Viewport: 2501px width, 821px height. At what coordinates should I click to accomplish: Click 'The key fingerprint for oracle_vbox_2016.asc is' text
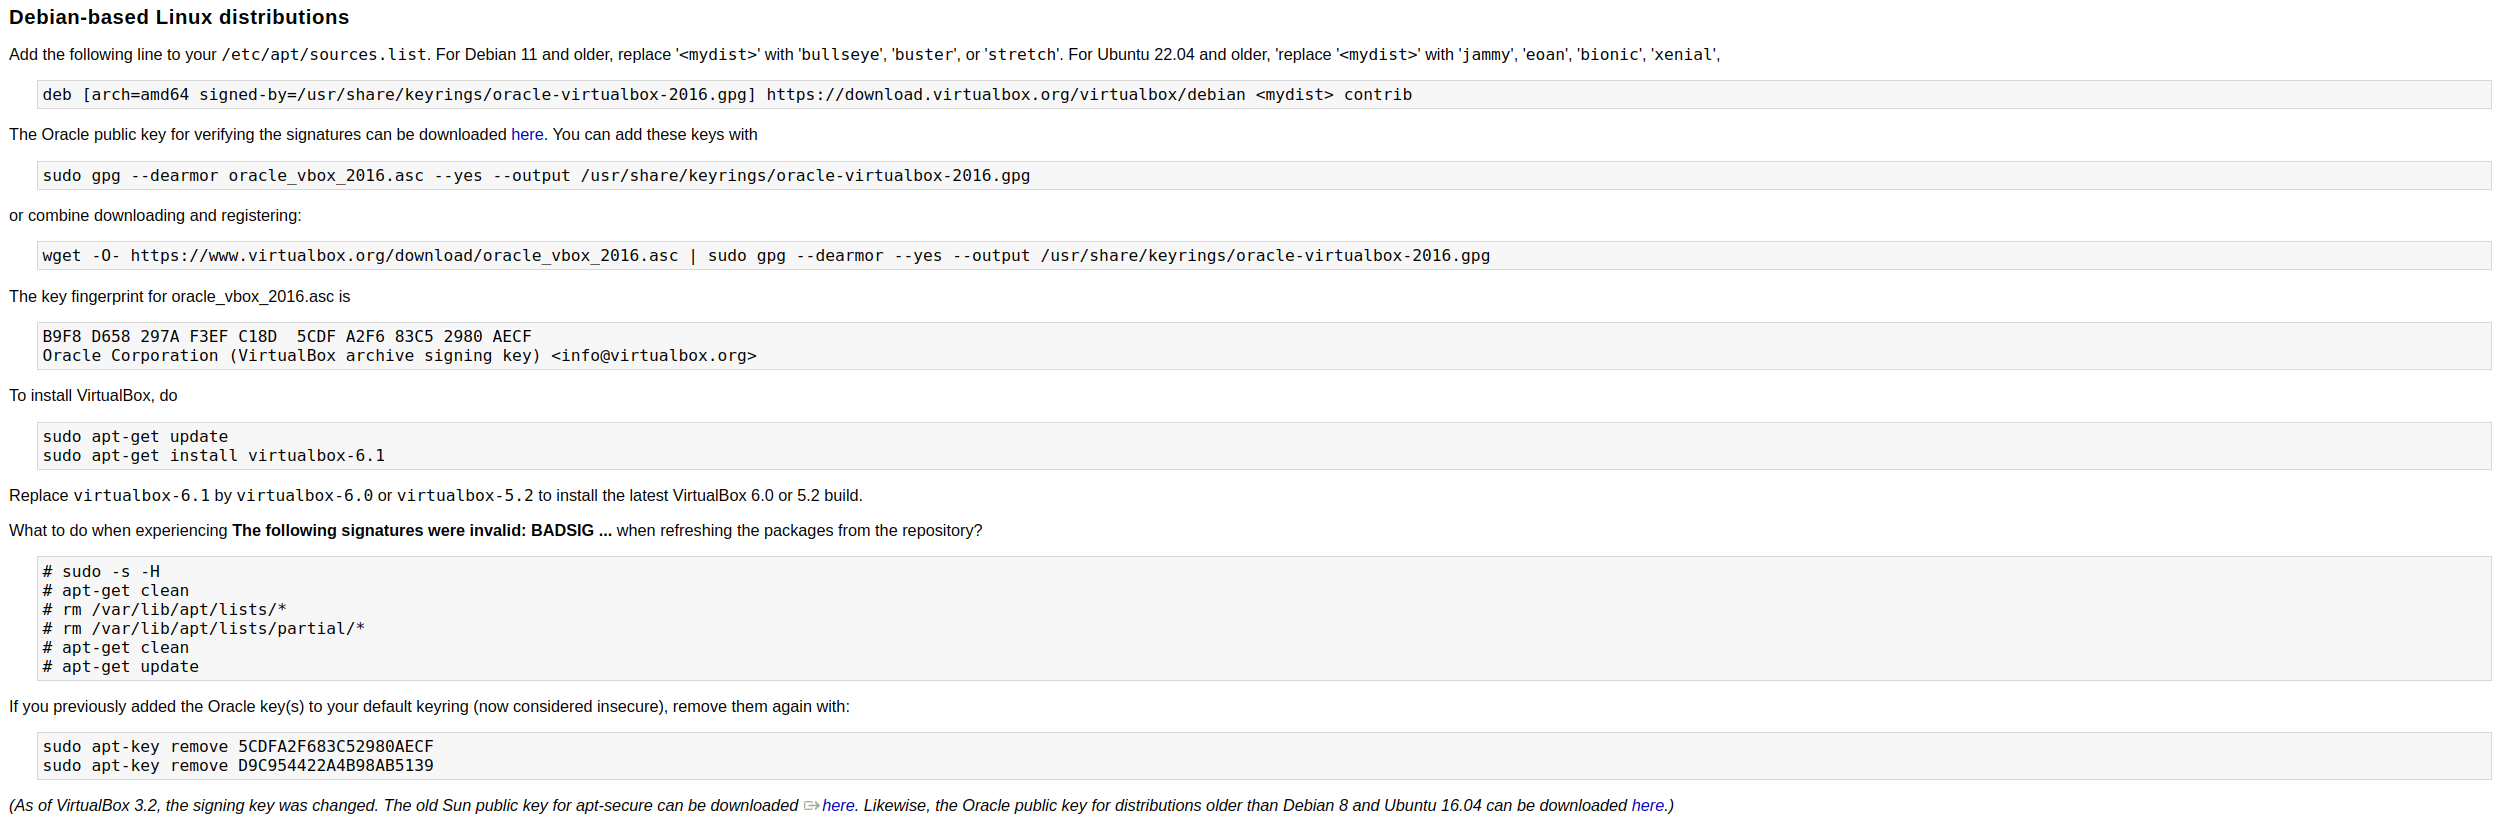coord(179,297)
